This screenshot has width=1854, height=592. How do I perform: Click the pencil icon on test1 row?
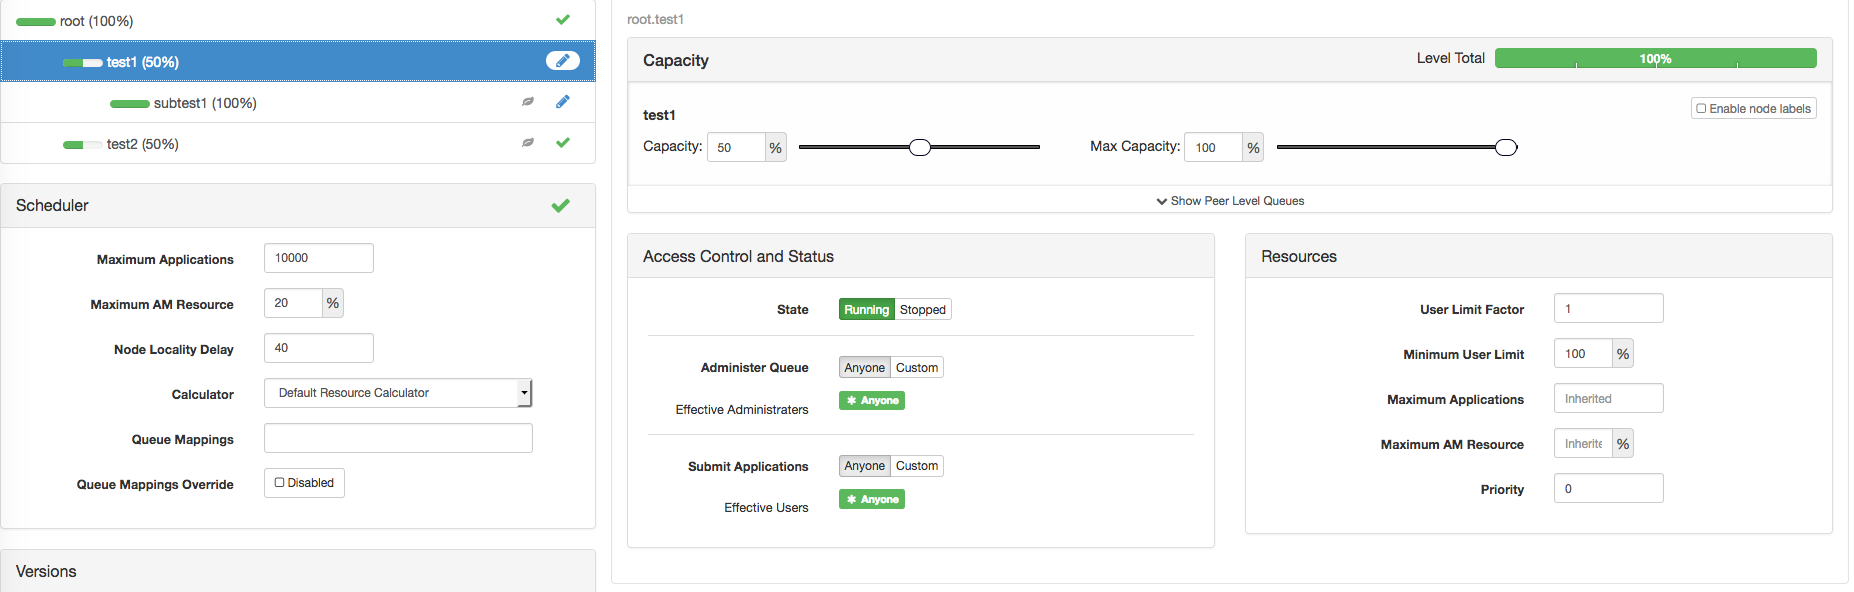tap(563, 61)
